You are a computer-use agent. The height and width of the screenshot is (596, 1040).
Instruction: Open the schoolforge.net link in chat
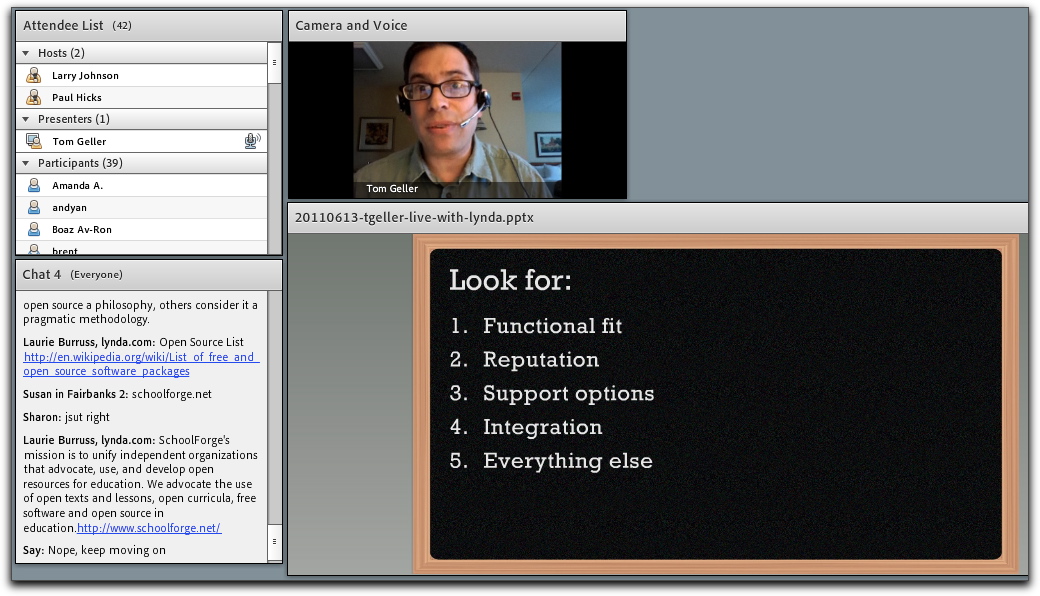pos(148,528)
